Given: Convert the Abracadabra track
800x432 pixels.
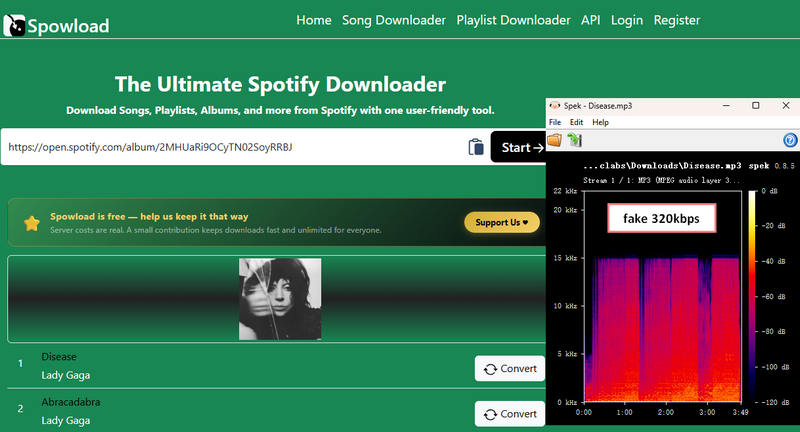Looking at the screenshot, I should coord(510,414).
